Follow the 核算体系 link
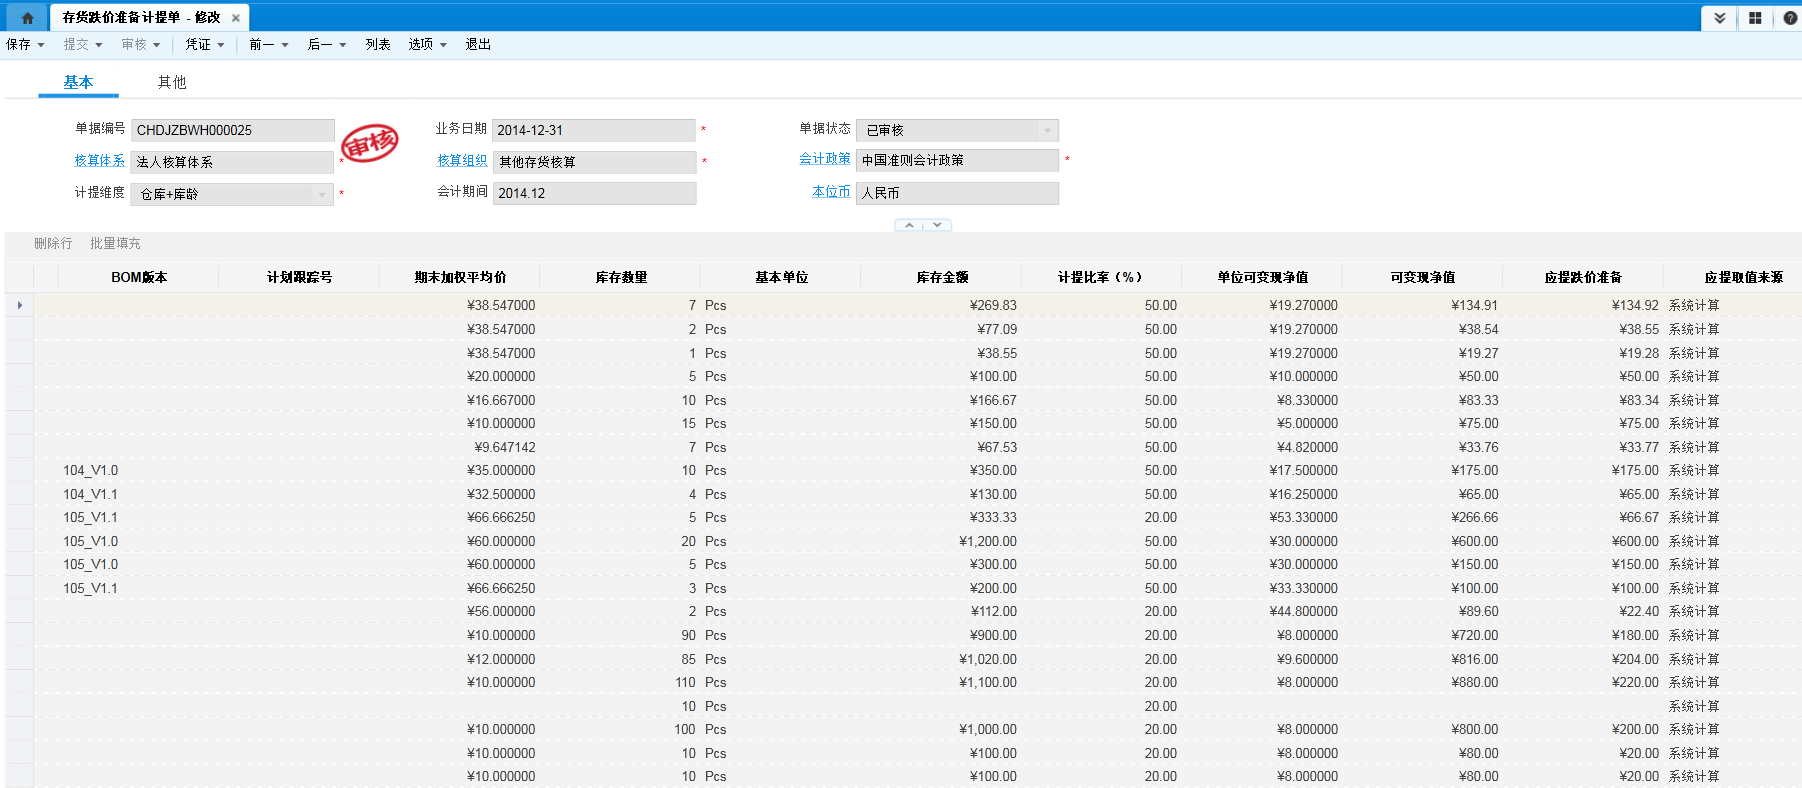This screenshot has width=1802, height=788. (x=99, y=160)
